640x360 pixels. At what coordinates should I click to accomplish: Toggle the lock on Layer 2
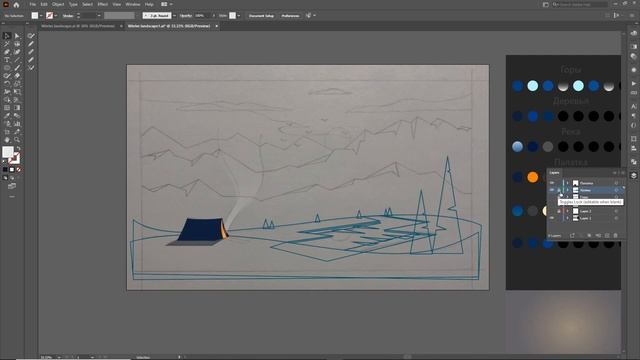coord(559,211)
